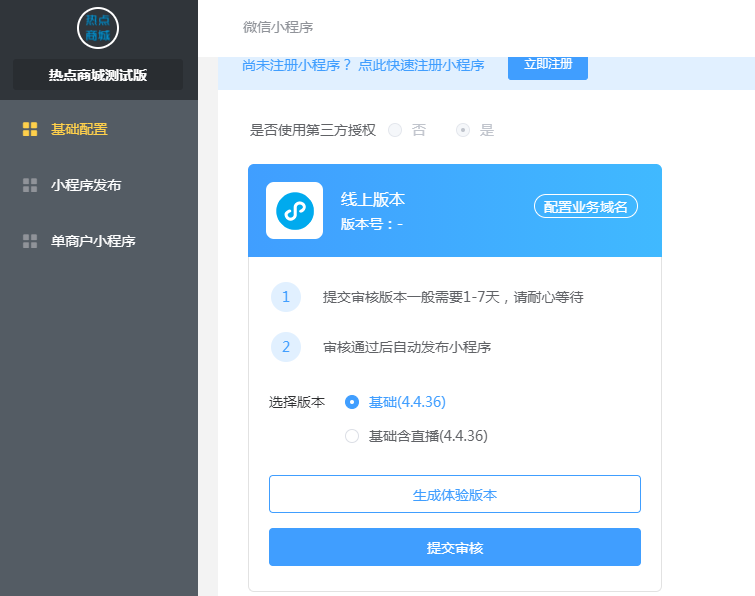Image resolution: width=755 pixels, height=596 pixels.
Task: Click the step 1 number circle
Action: (286, 297)
